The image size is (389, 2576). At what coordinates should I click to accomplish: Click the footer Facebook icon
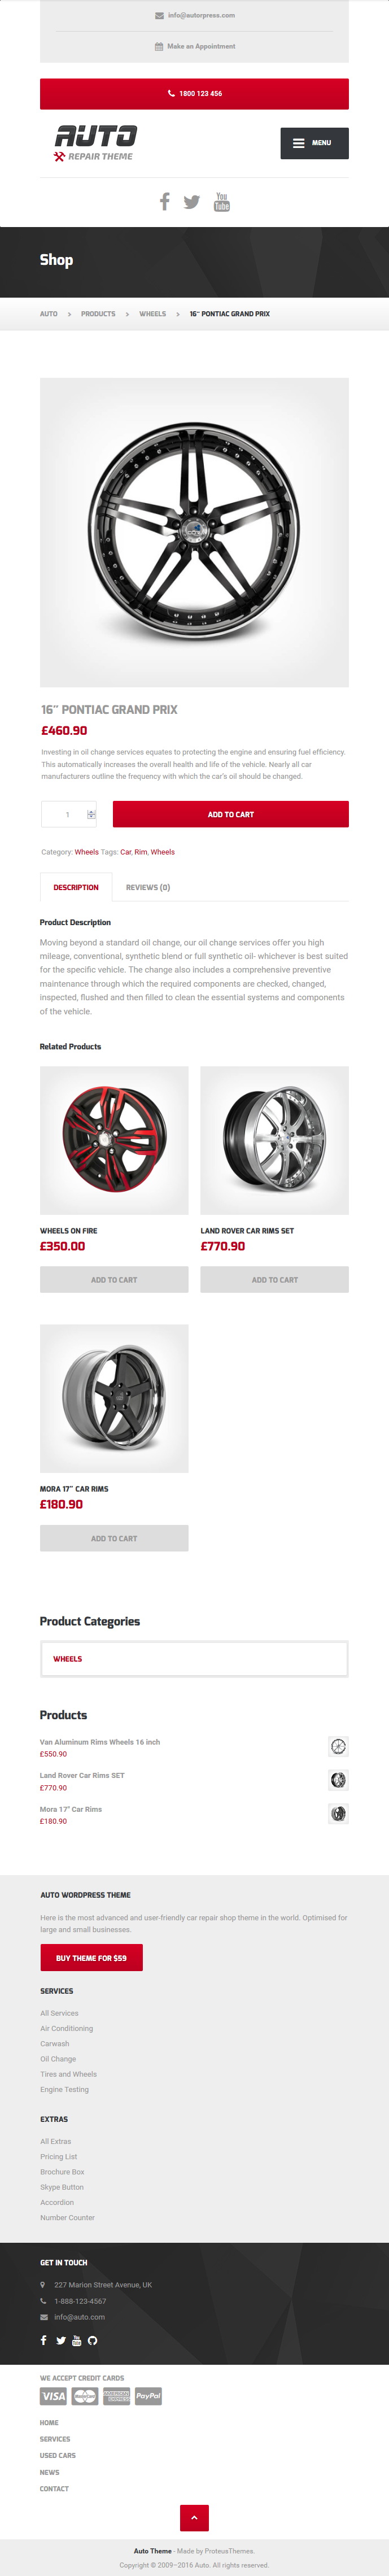coord(43,2341)
